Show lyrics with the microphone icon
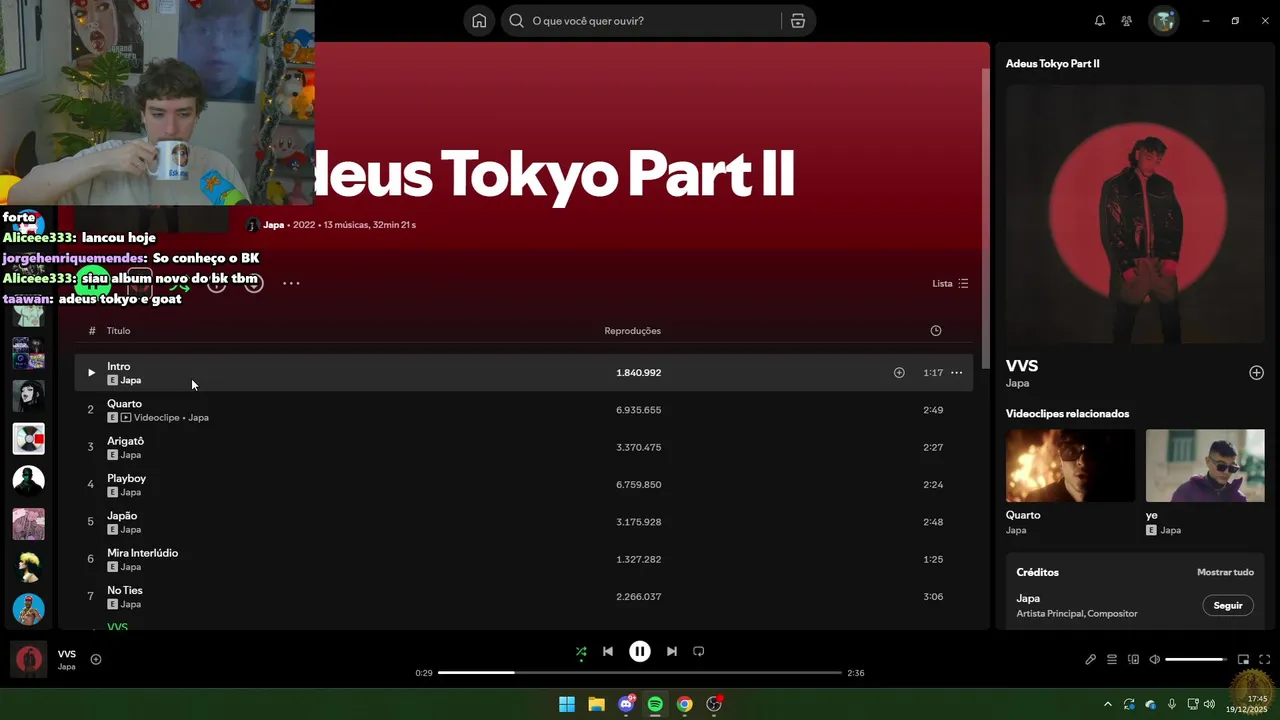Image resolution: width=1280 pixels, height=720 pixels. [1091, 659]
